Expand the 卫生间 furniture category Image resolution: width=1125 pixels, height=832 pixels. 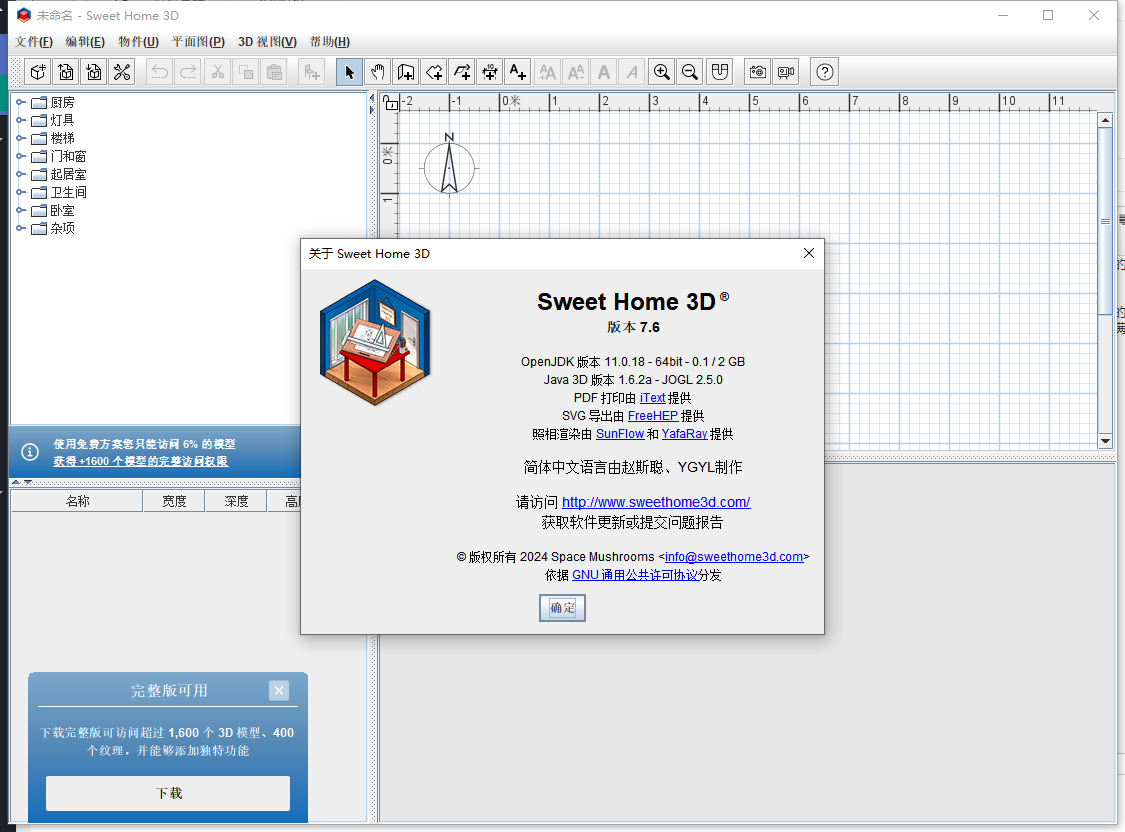[21, 192]
